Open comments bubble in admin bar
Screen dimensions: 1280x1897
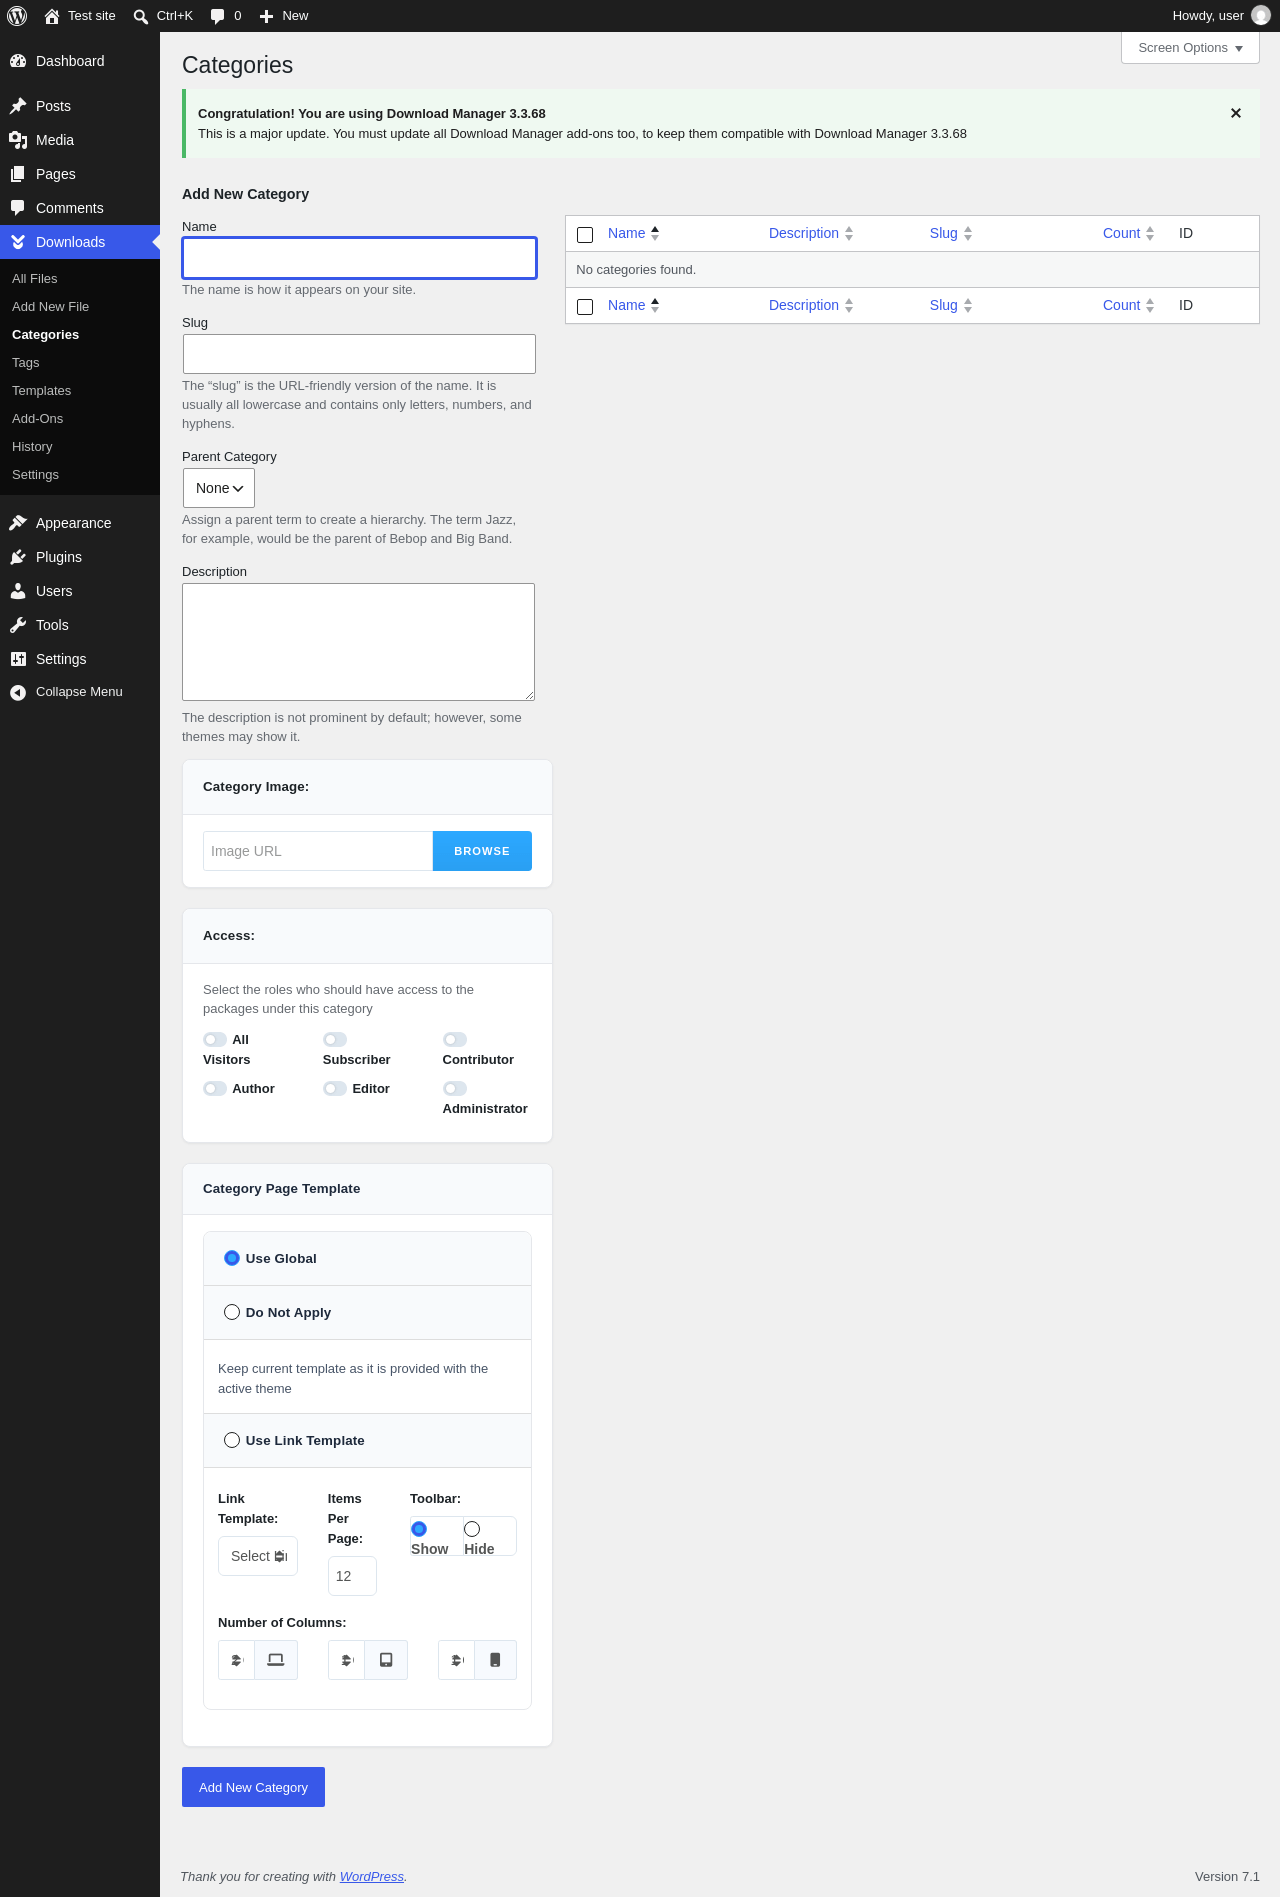[x=226, y=16]
